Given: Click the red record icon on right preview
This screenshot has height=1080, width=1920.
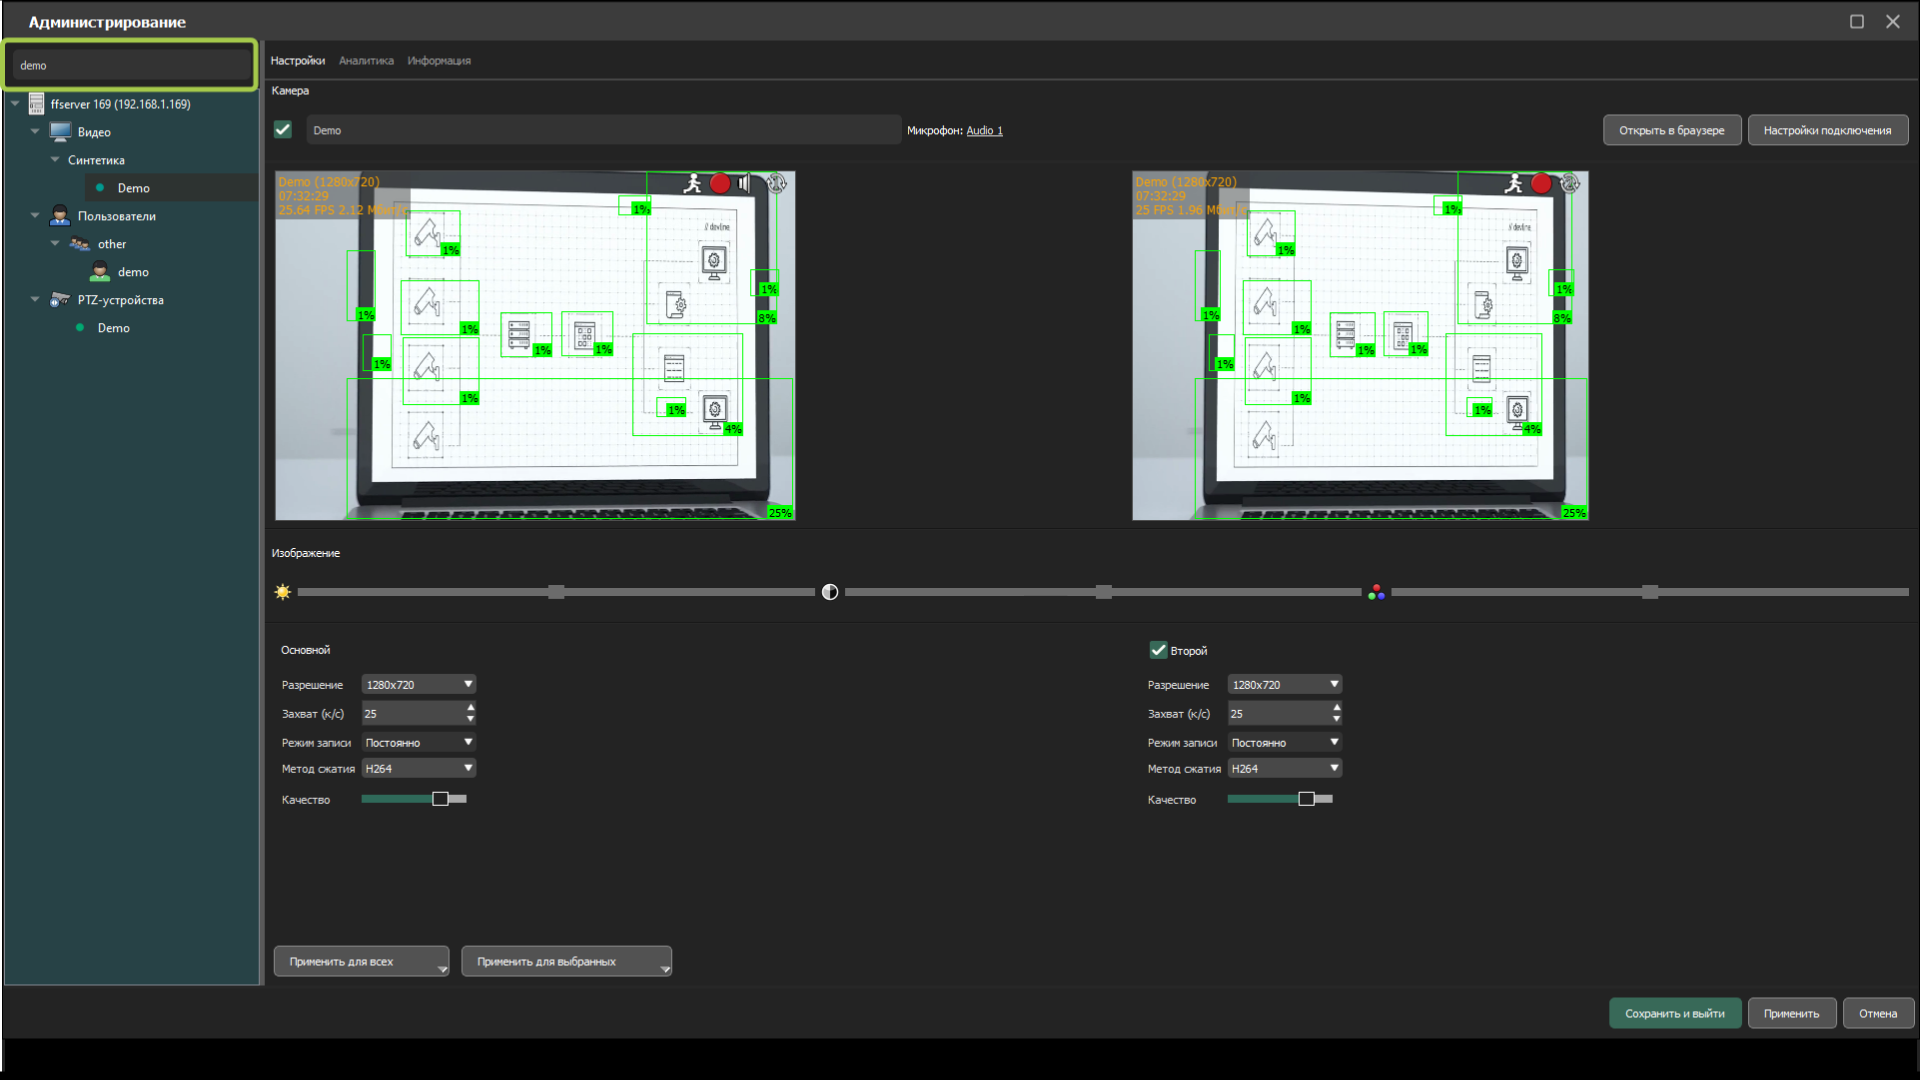Looking at the screenshot, I should (1541, 183).
